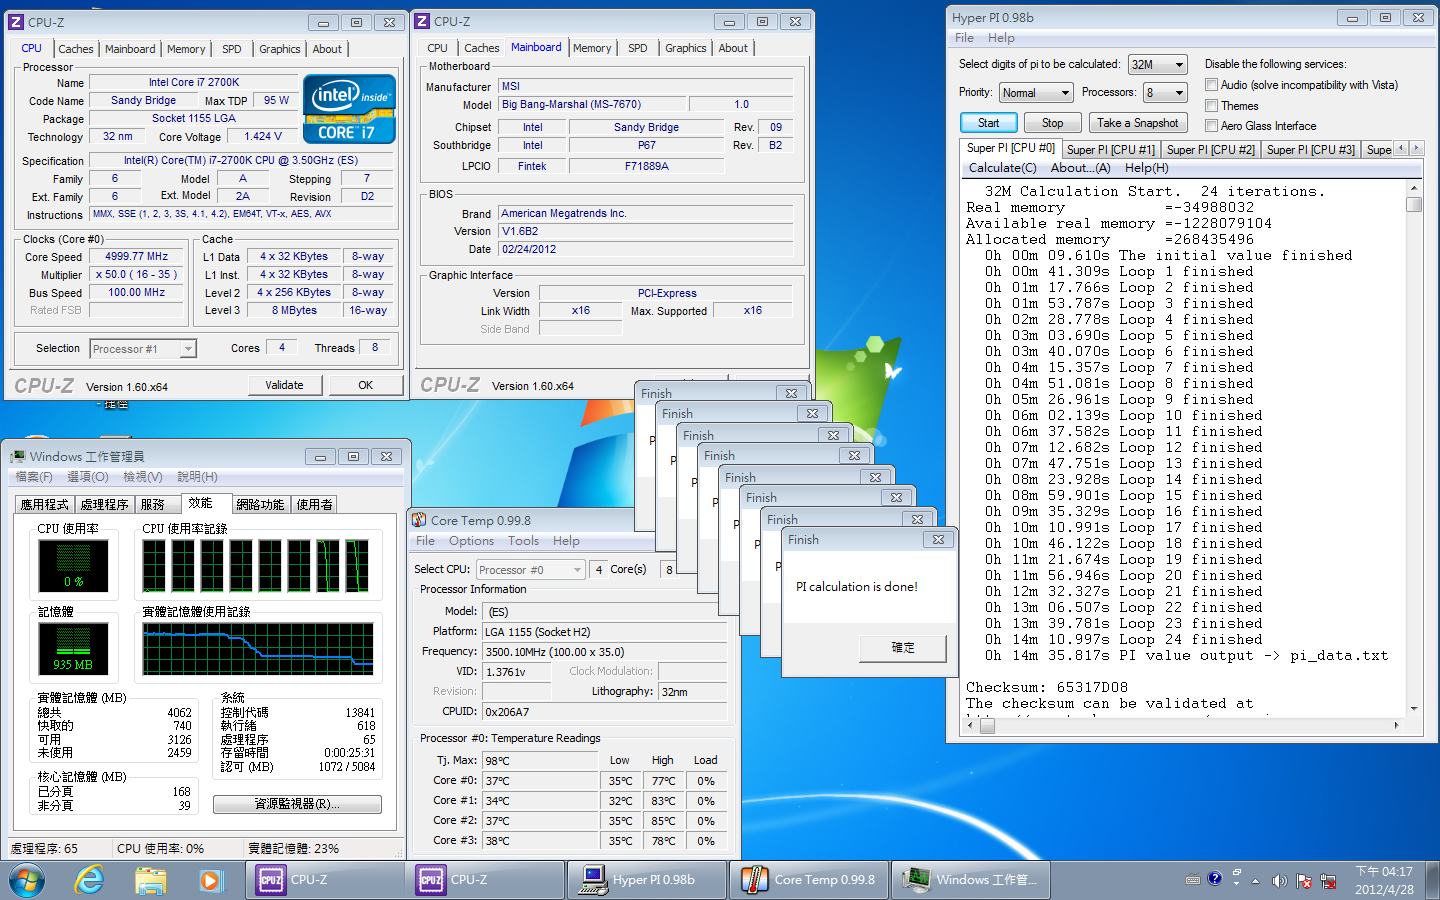Switch Task Manager to 處理程序 tab

click(x=104, y=505)
